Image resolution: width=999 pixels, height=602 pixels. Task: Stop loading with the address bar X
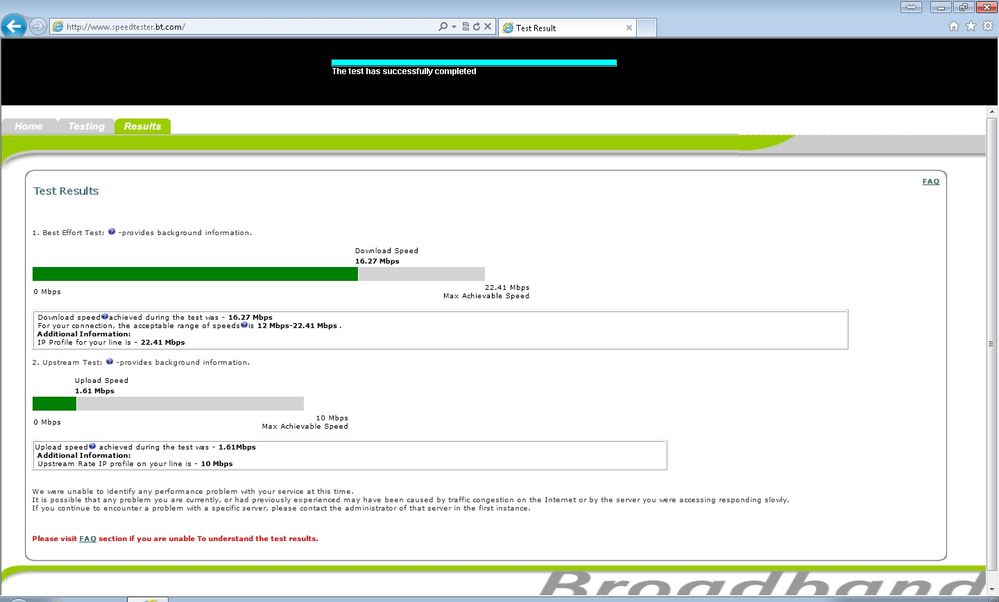pyautogui.click(x=487, y=27)
